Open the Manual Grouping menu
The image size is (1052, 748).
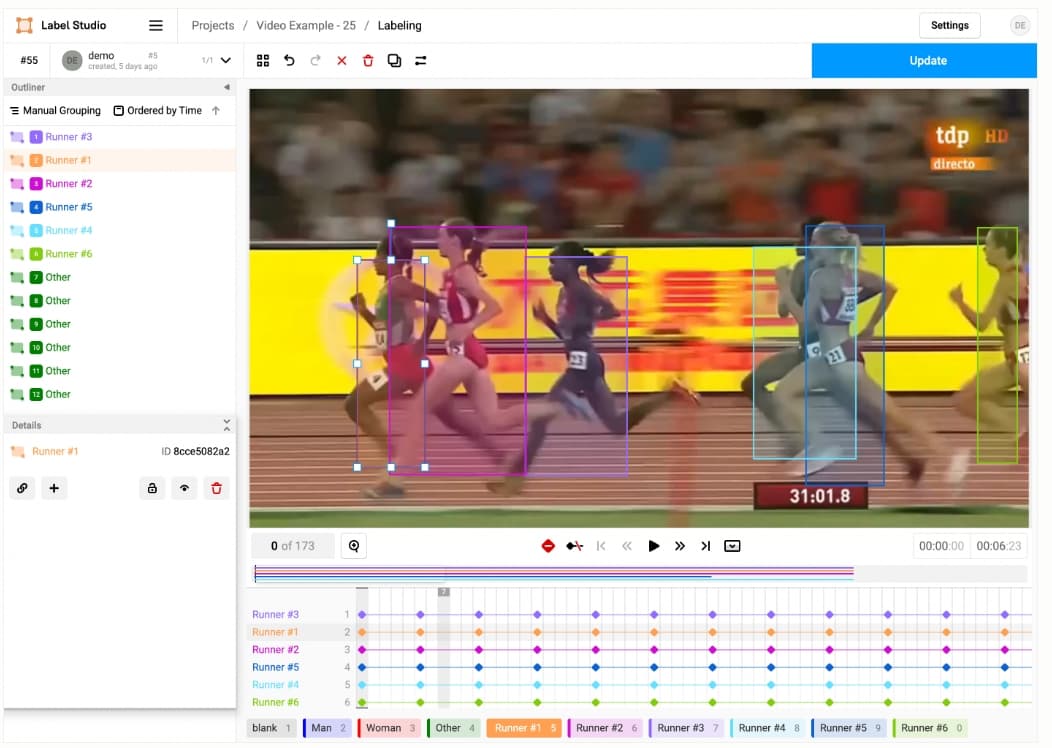pyautogui.click(x=55, y=110)
